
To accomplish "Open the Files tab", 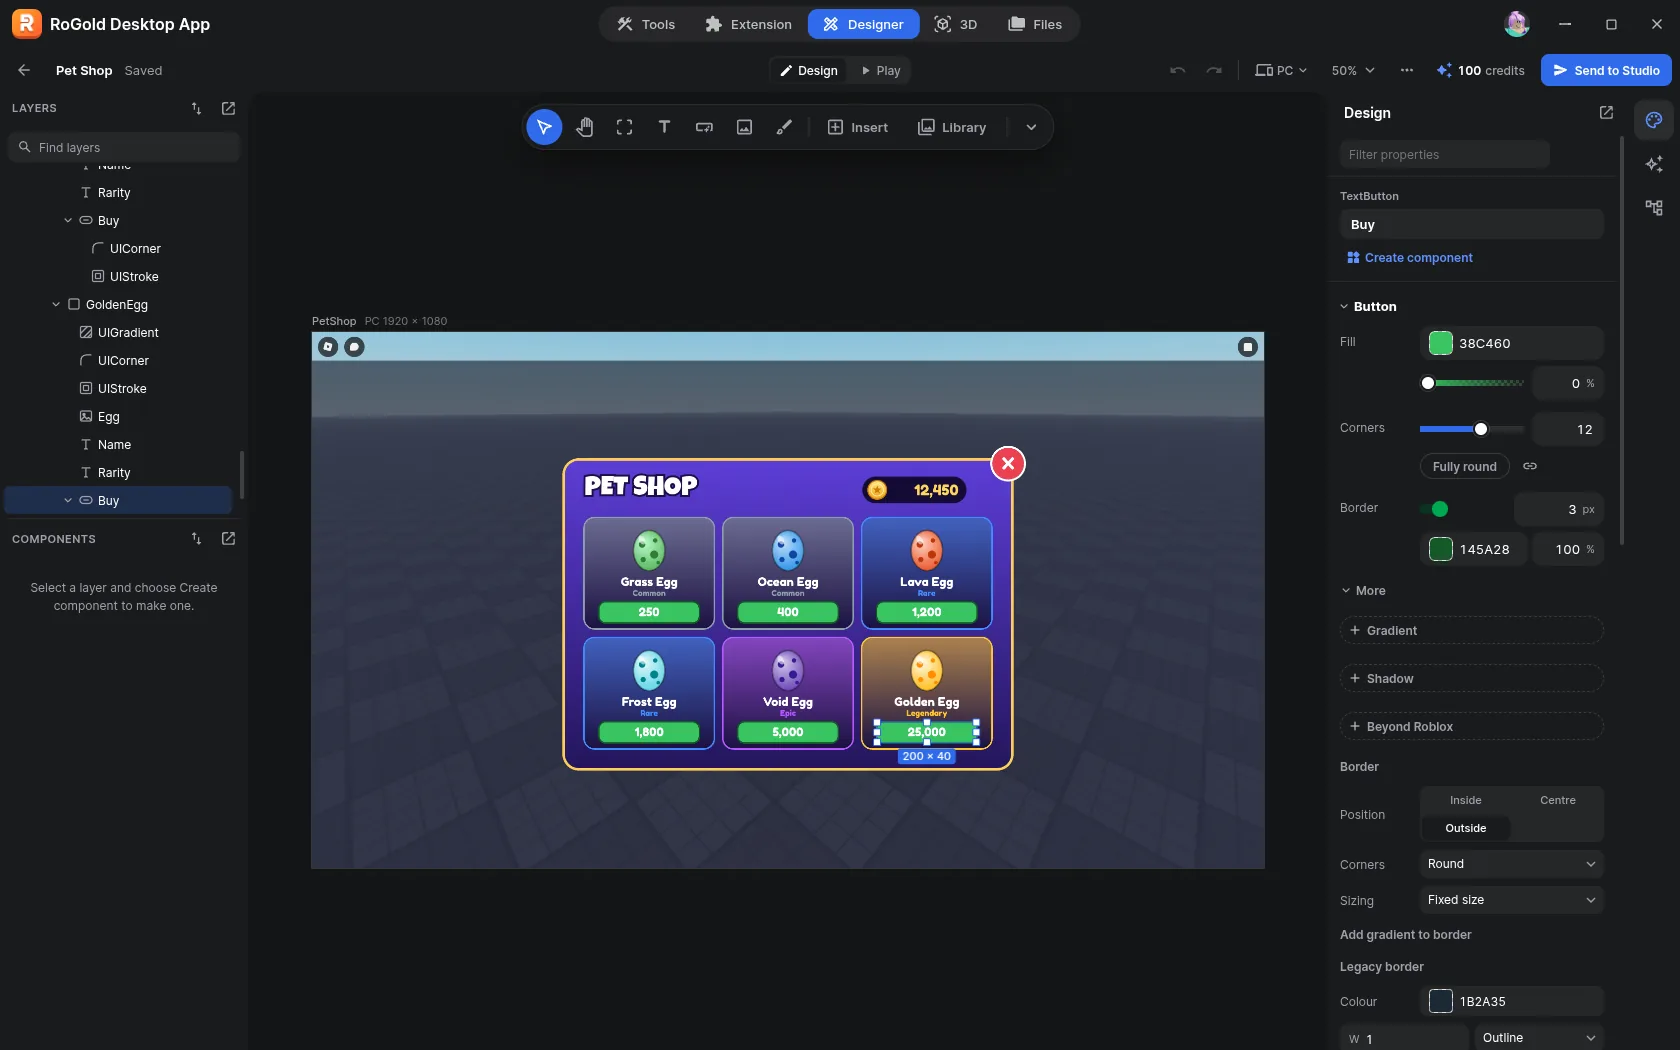I will 1035,24.
